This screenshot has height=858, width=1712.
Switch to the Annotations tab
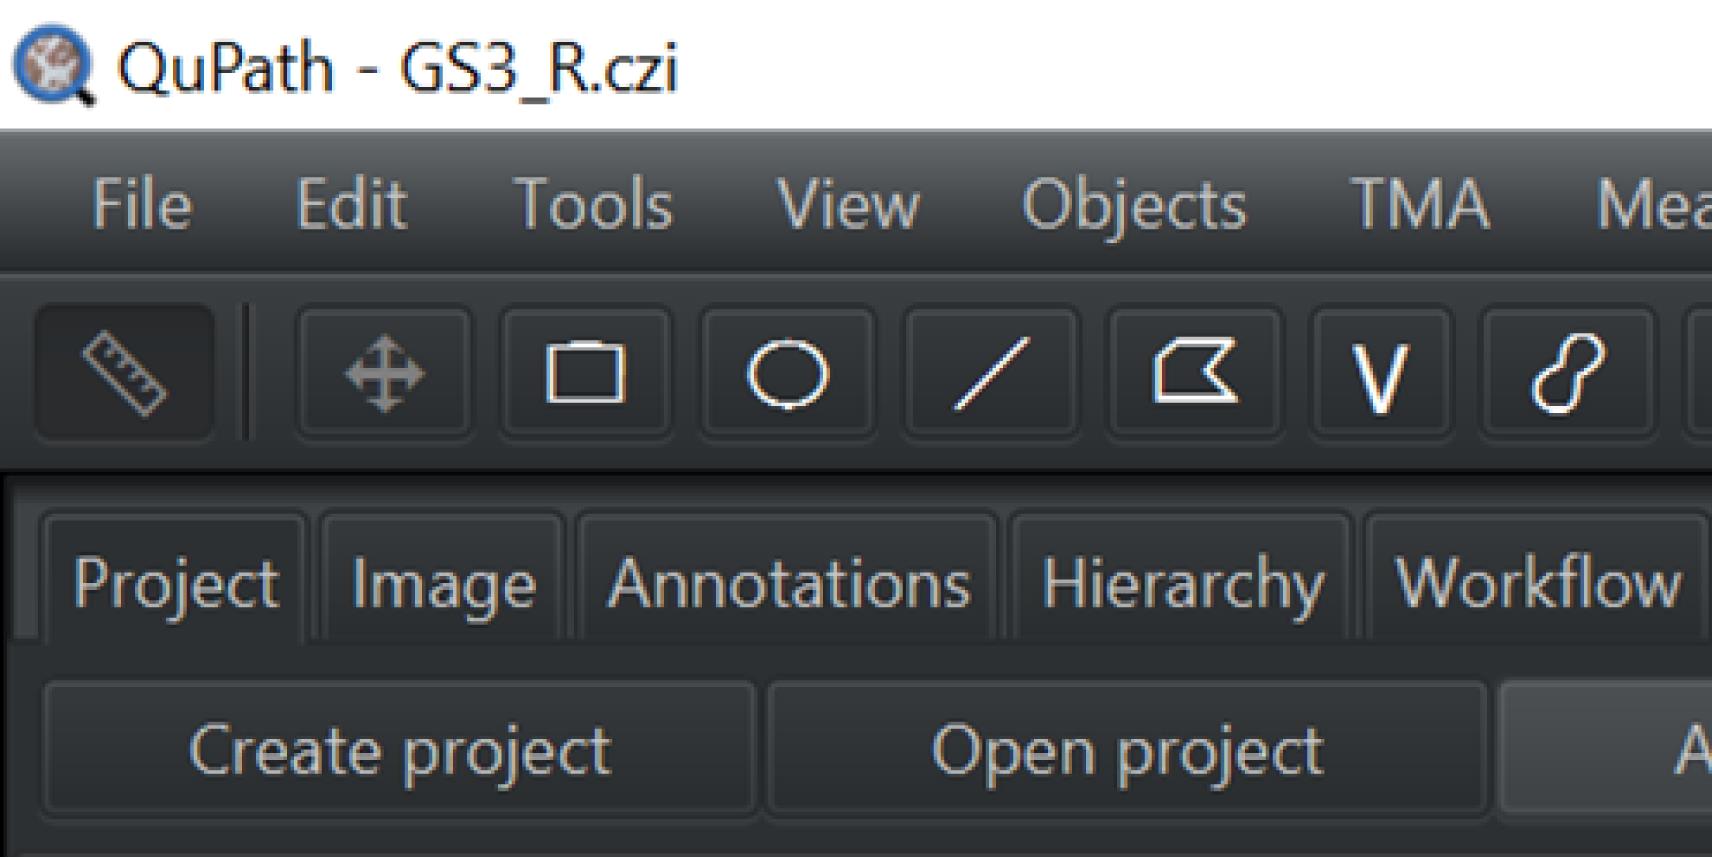(x=789, y=584)
